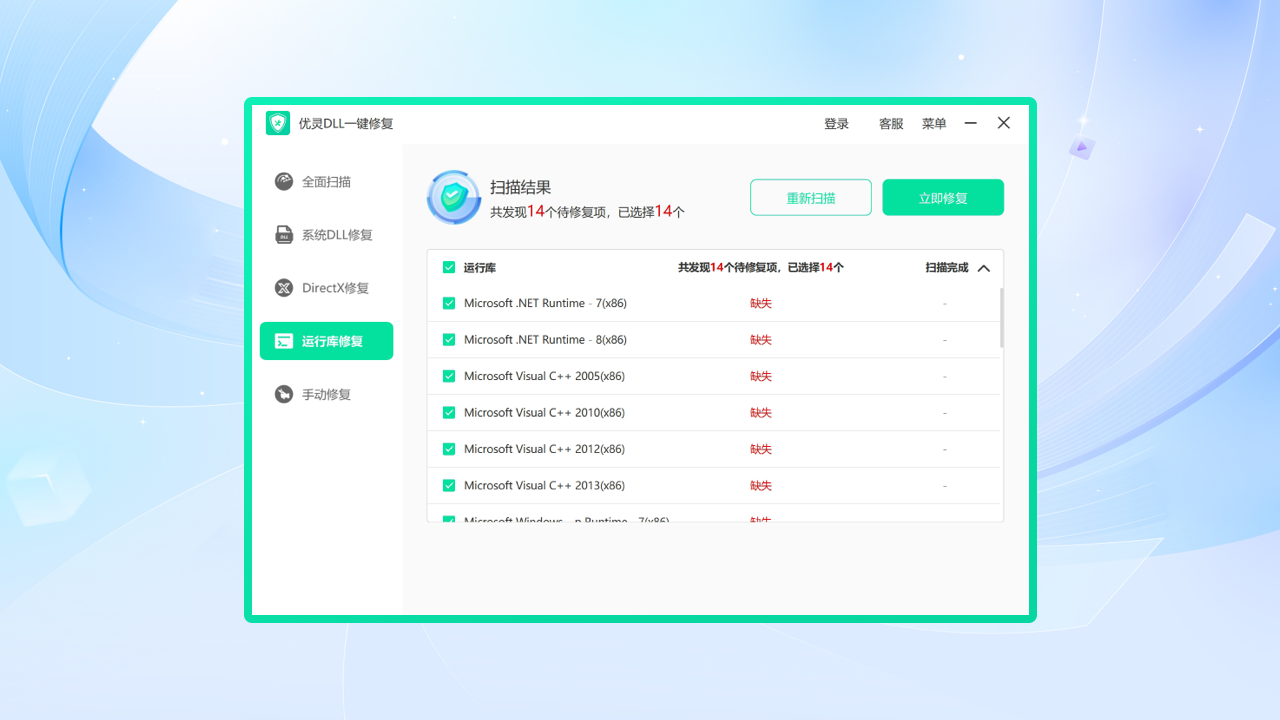1280x720 pixels.
Task: Start repair with 立即修复 button
Action: click(942, 197)
